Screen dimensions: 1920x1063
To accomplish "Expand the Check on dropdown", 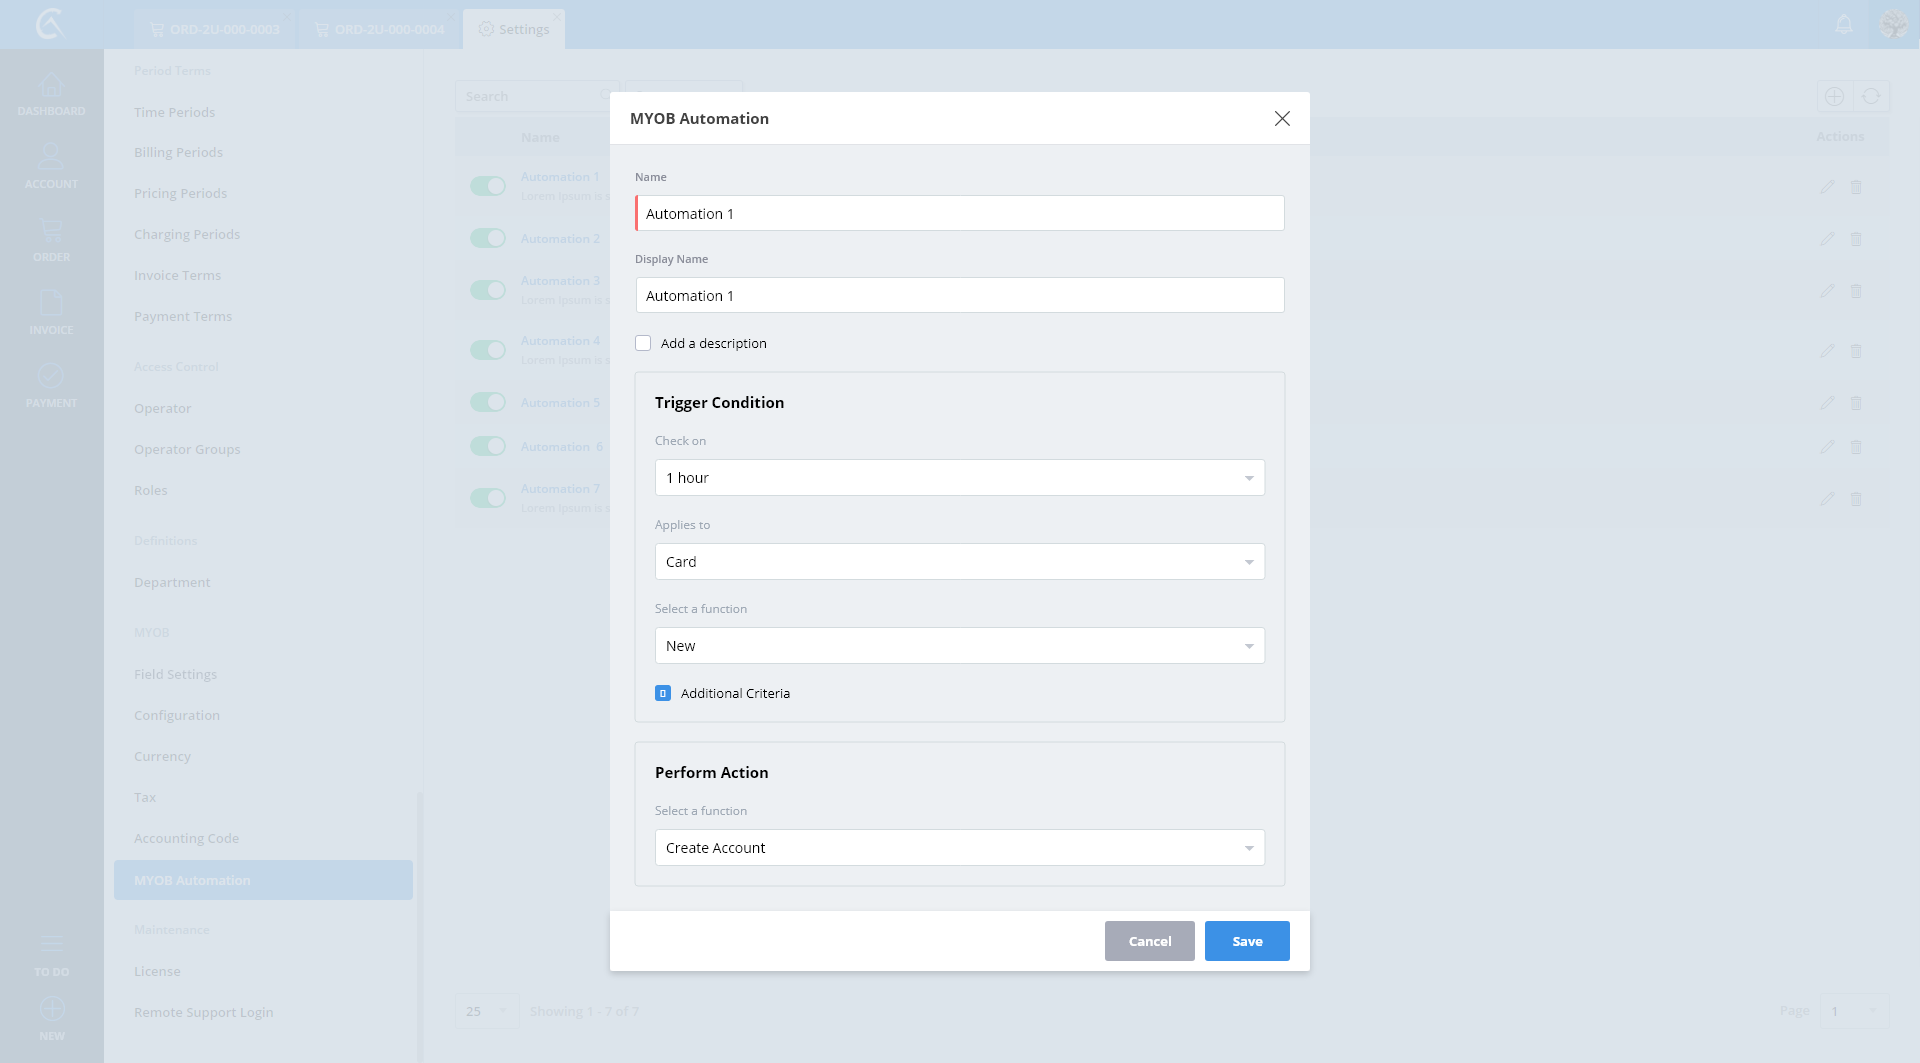I will (x=959, y=478).
